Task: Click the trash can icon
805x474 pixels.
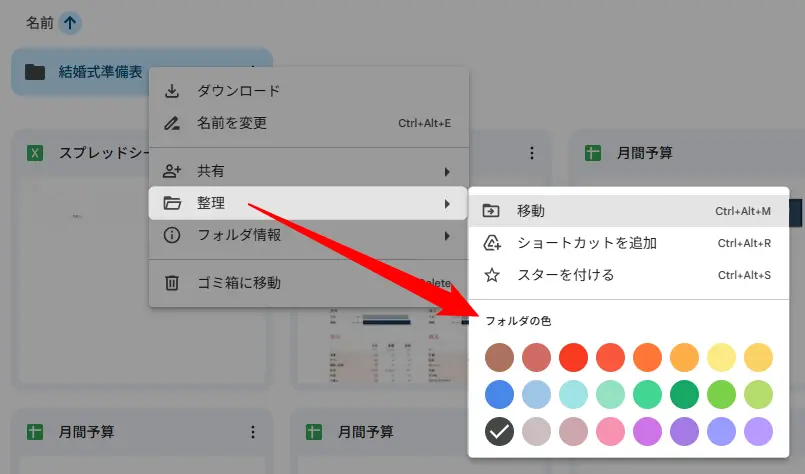Action: tap(172, 283)
